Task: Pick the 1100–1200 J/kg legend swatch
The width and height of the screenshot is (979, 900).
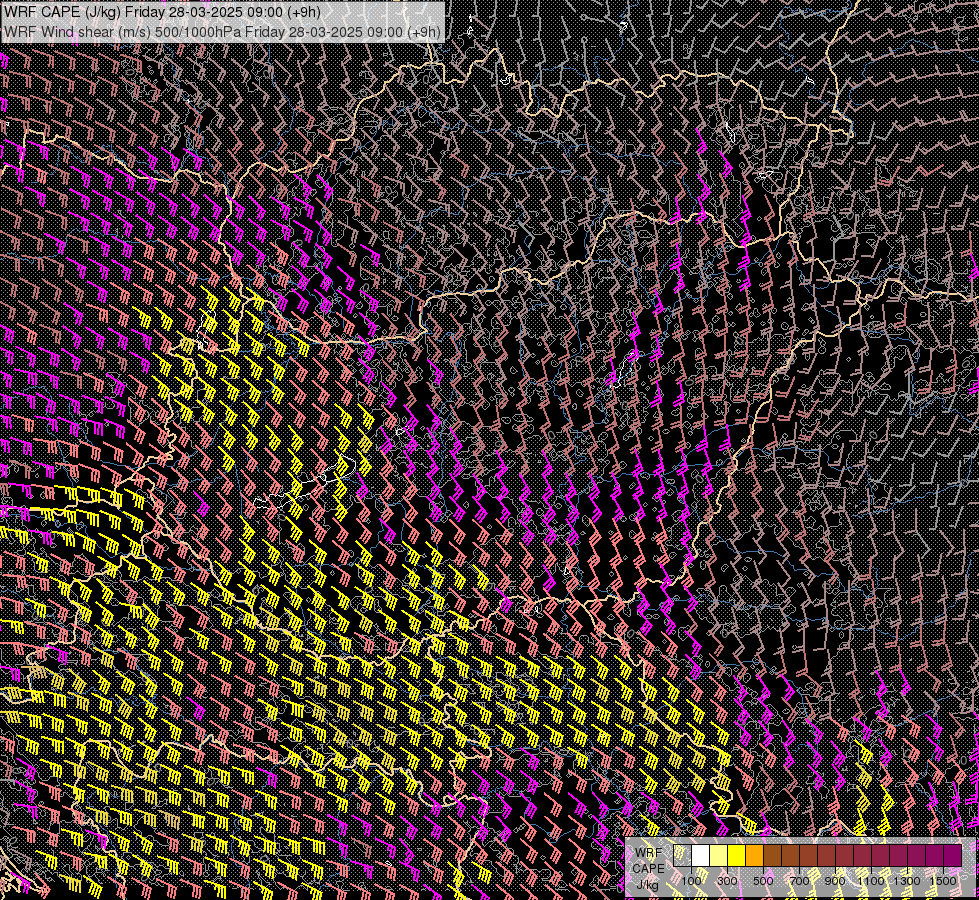Action: pos(881,855)
